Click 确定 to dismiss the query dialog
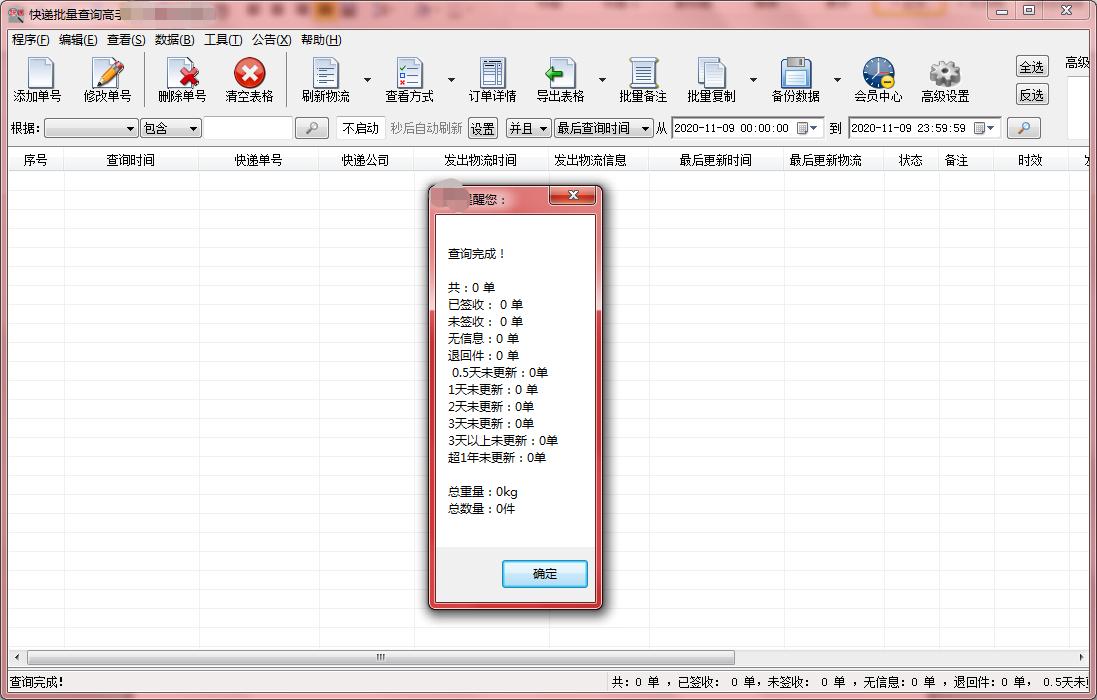The image size is (1097, 700). 544,574
